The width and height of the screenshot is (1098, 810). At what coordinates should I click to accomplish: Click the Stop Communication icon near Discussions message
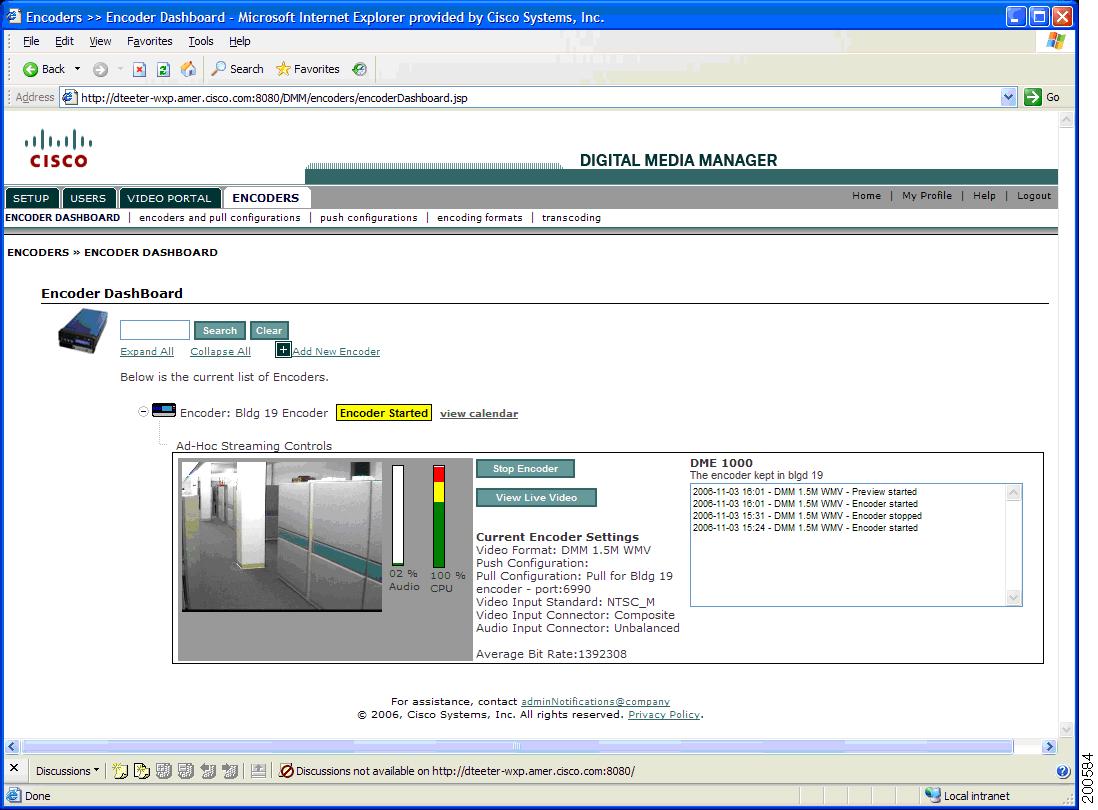pyautogui.click(x=287, y=771)
